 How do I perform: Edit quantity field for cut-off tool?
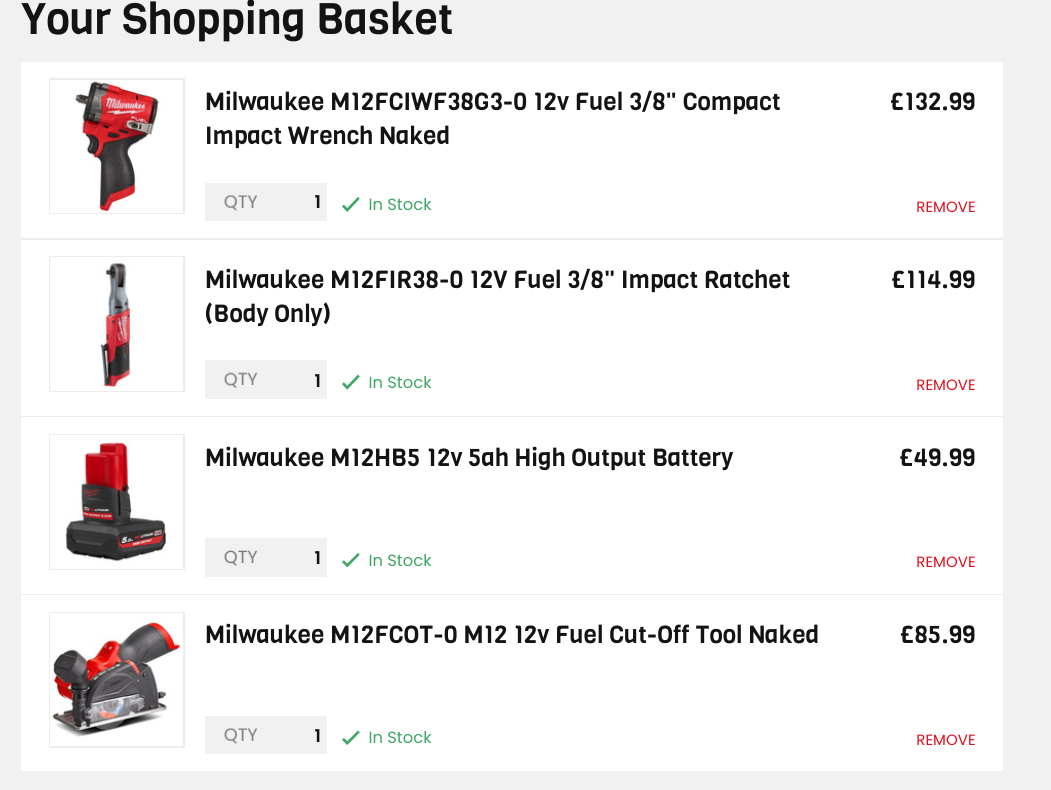pos(266,735)
